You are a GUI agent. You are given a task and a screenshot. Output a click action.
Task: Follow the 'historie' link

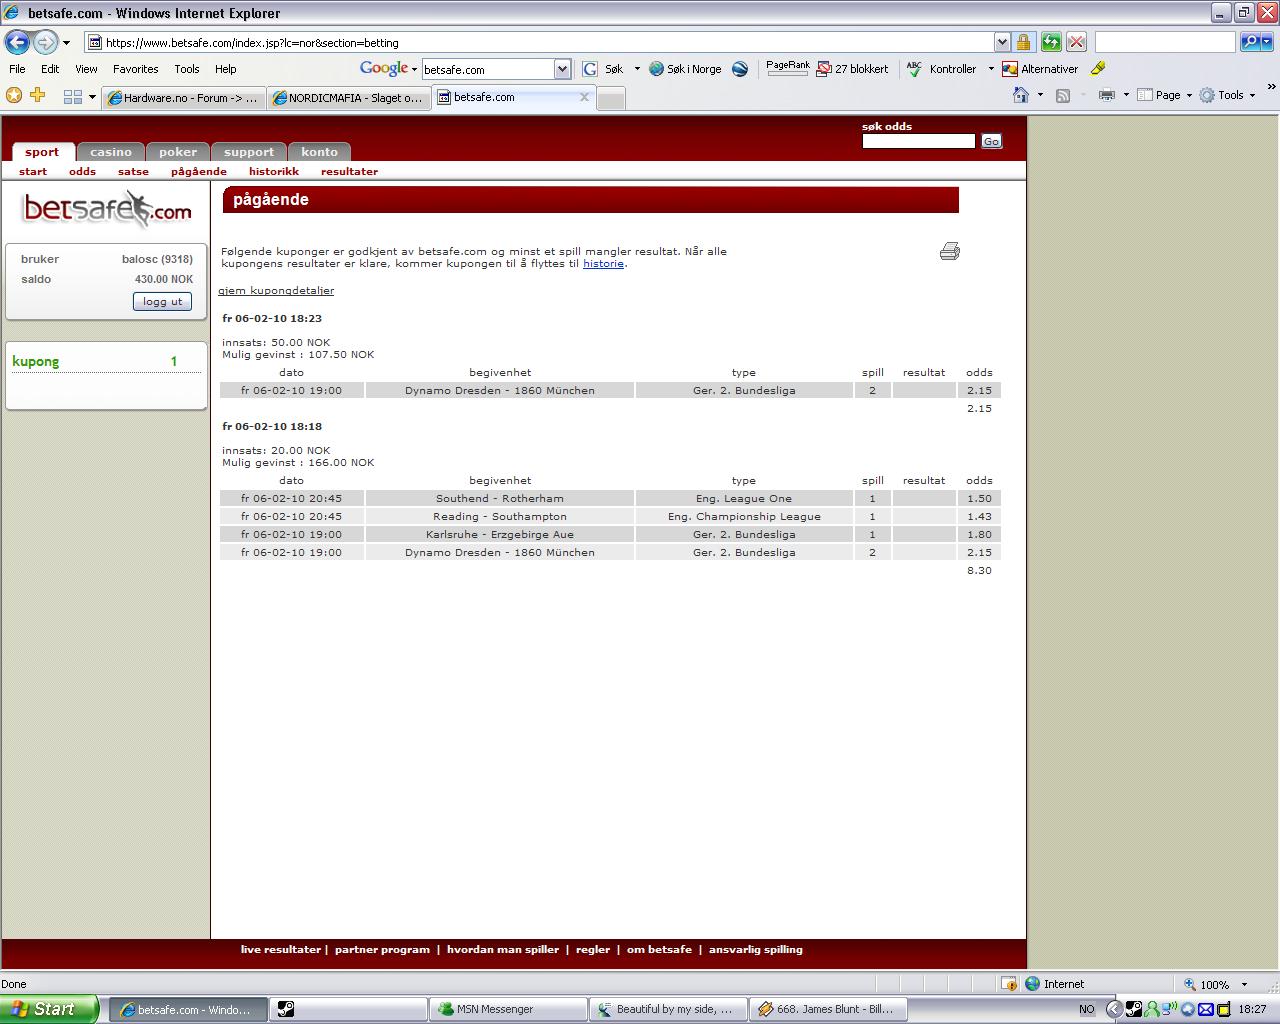[x=604, y=263]
